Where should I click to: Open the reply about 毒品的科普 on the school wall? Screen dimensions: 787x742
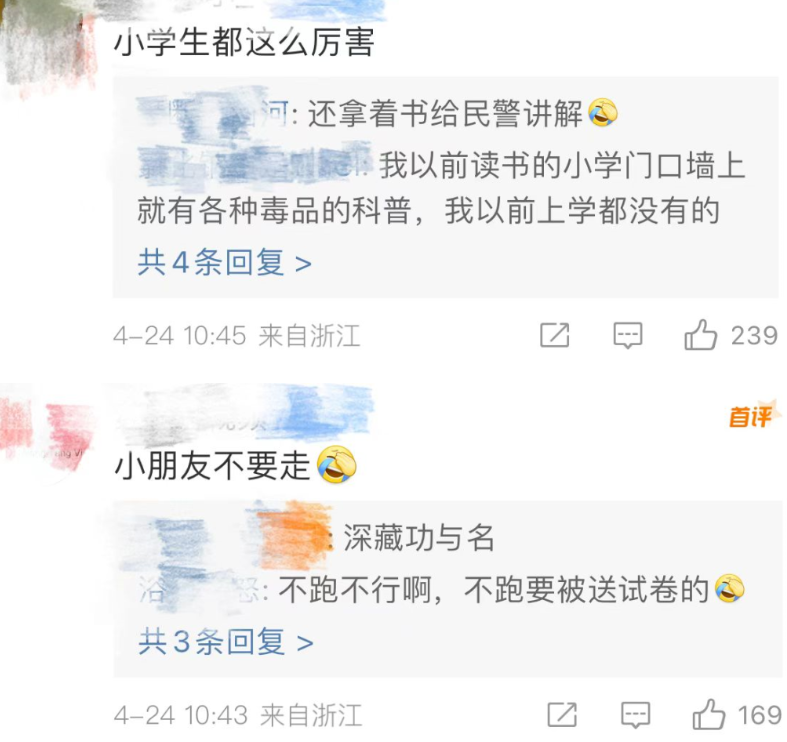pyautogui.click(x=442, y=188)
